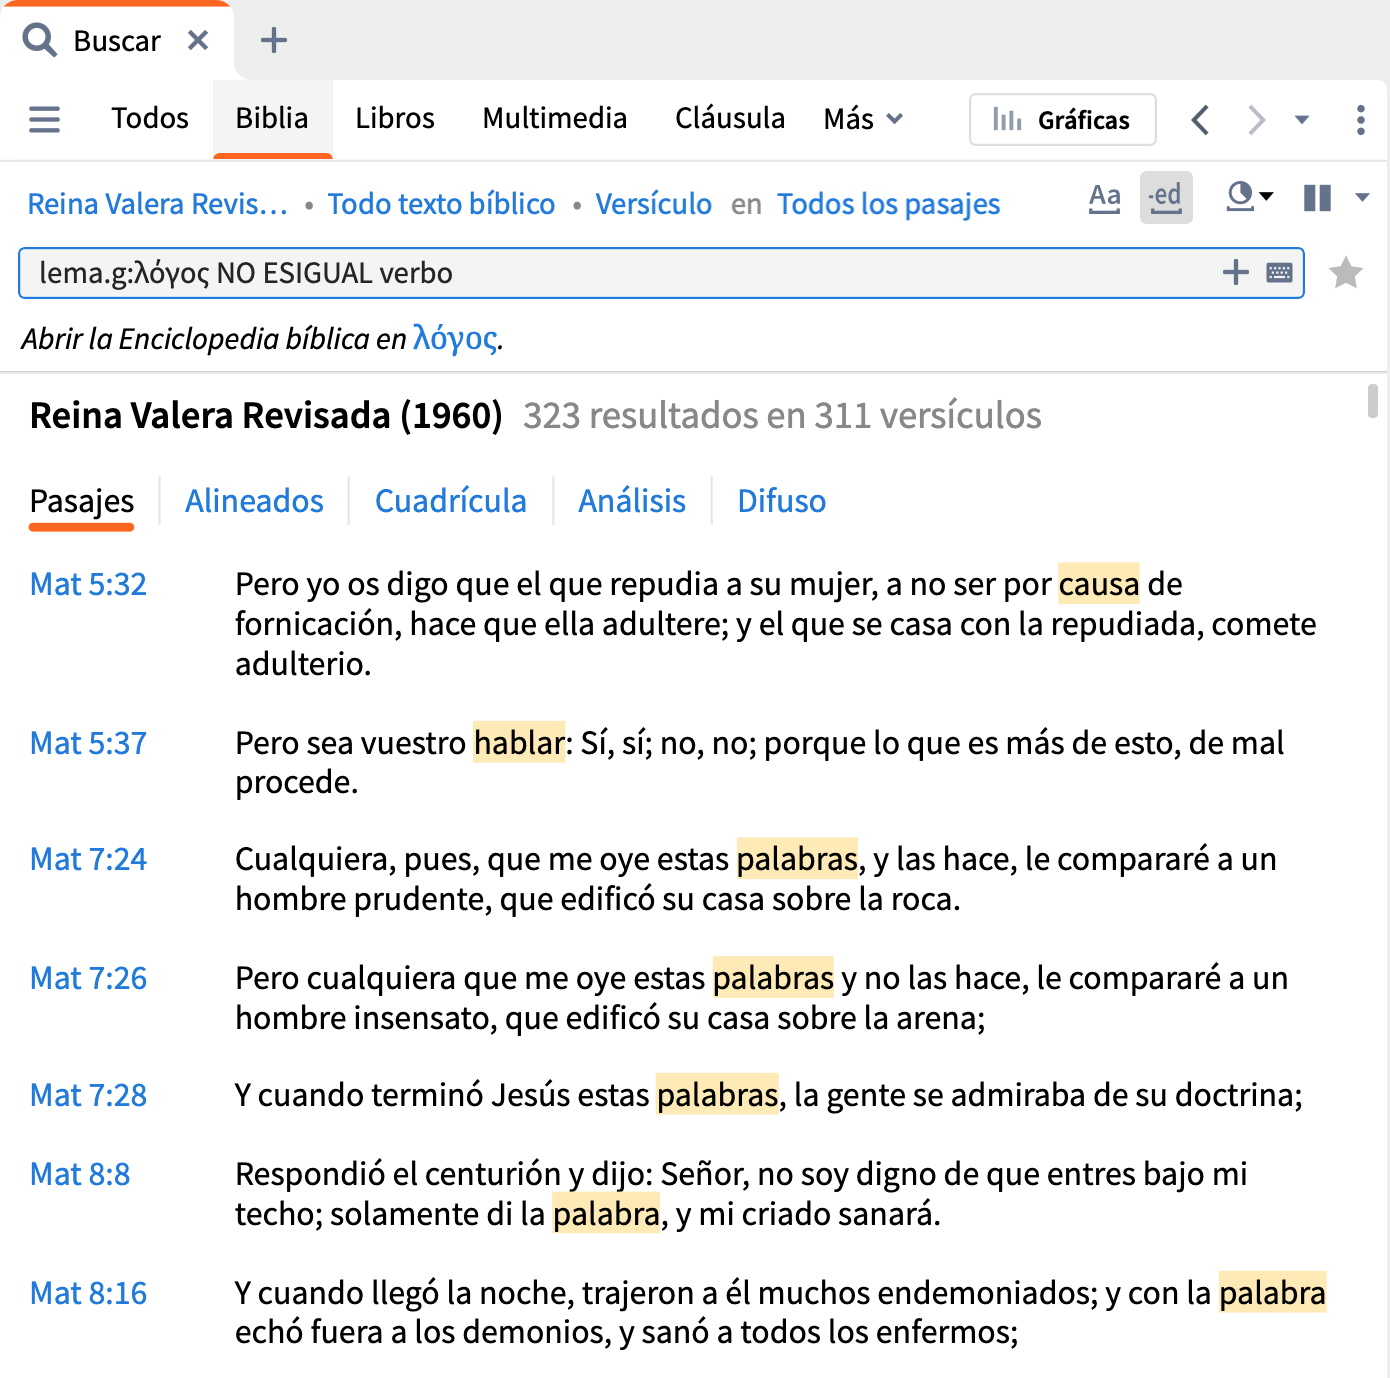
Task: Toggle match case Aa option
Action: [1105, 197]
